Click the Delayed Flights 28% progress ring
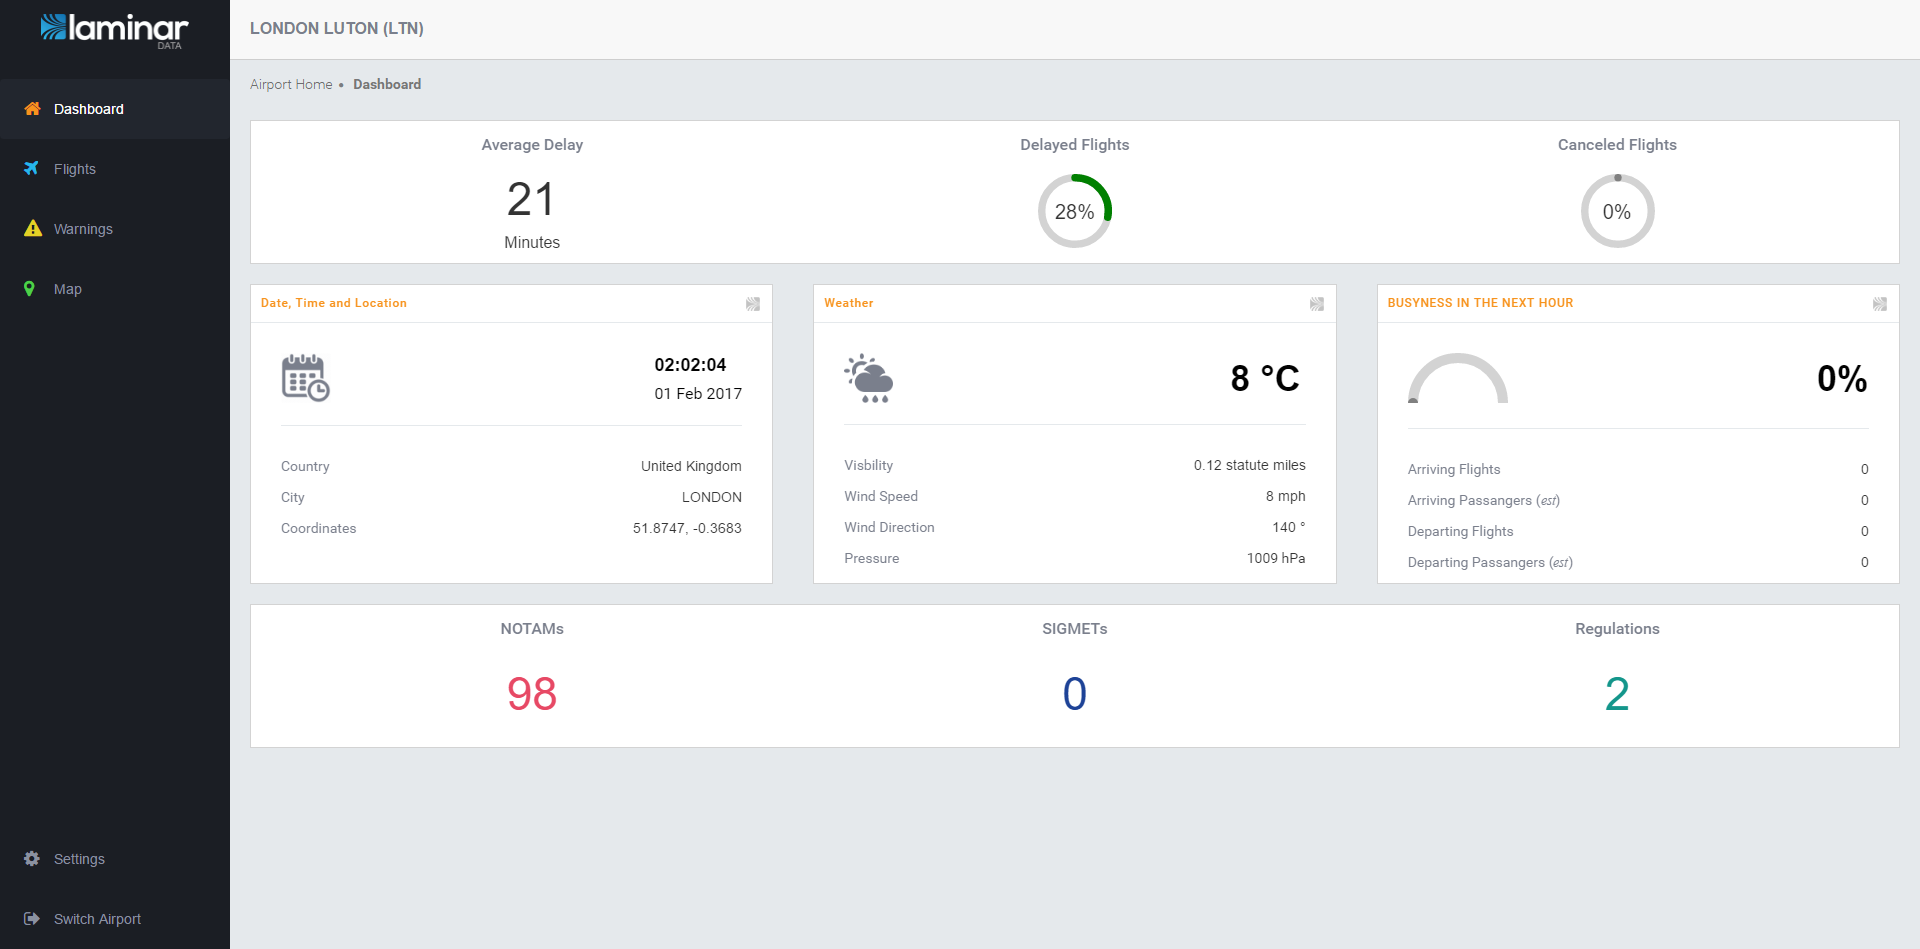The width and height of the screenshot is (1920, 949). 1074,211
